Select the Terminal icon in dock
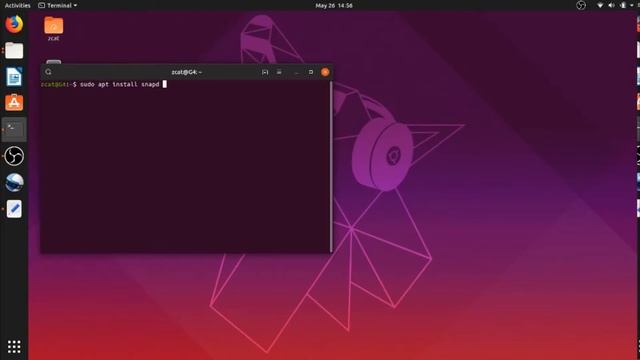This screenshot has height=360, width=640. pyautogui.click(x=14, y=129)
